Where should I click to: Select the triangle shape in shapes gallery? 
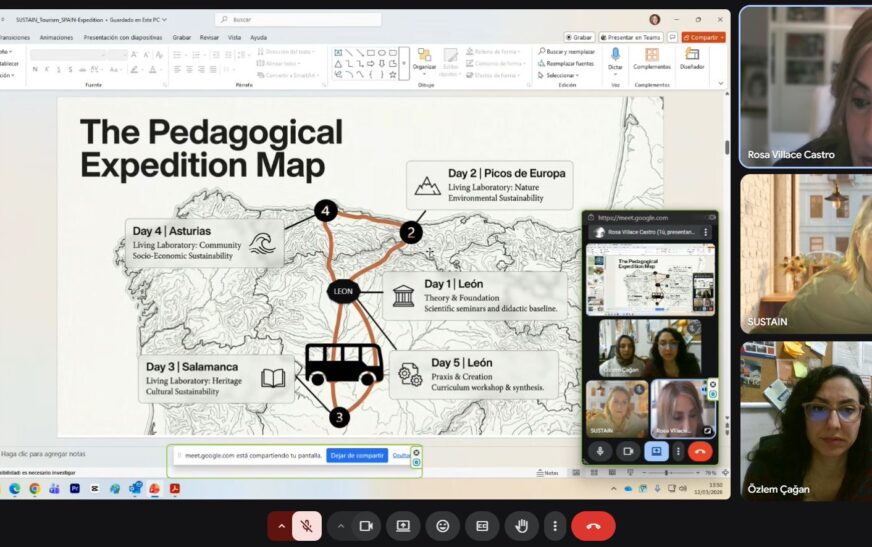338,64
